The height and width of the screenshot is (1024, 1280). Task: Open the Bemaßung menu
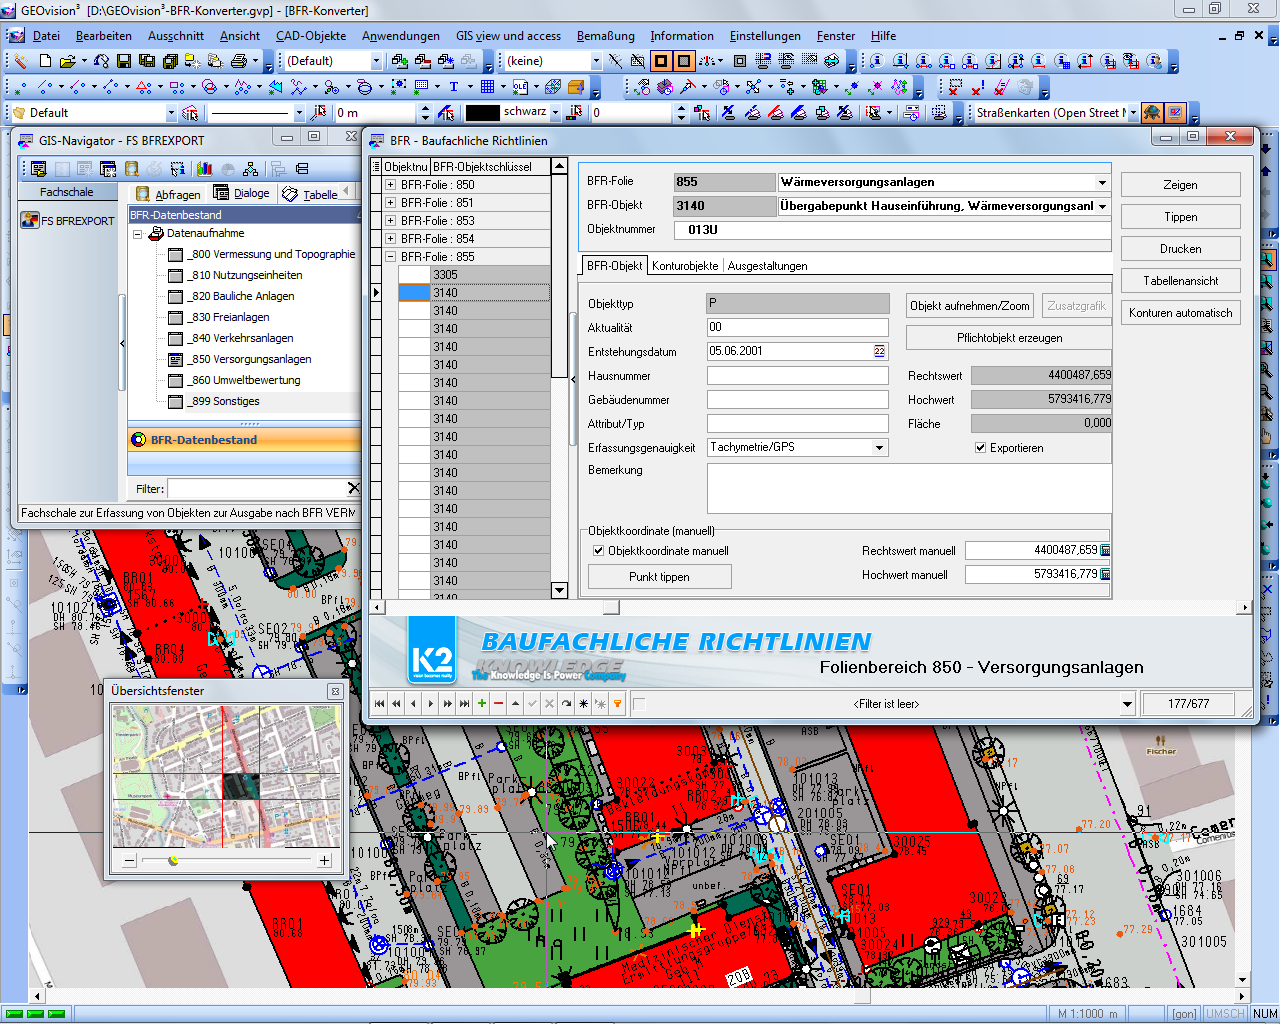pyautogui.click(x=606, y=36)
